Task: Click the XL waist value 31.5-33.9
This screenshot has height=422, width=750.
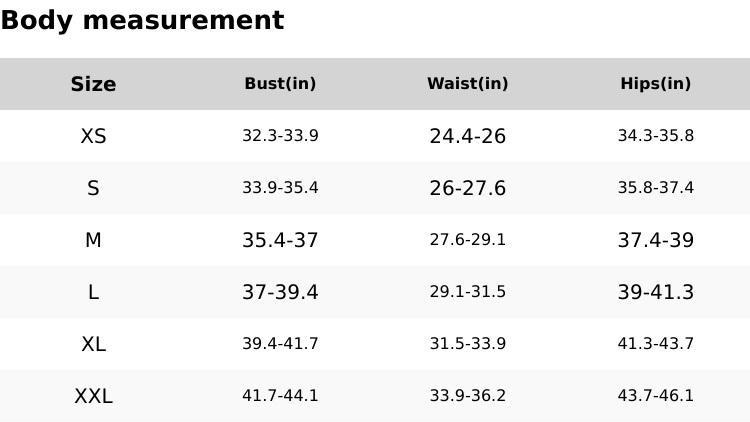Action: 468,344
